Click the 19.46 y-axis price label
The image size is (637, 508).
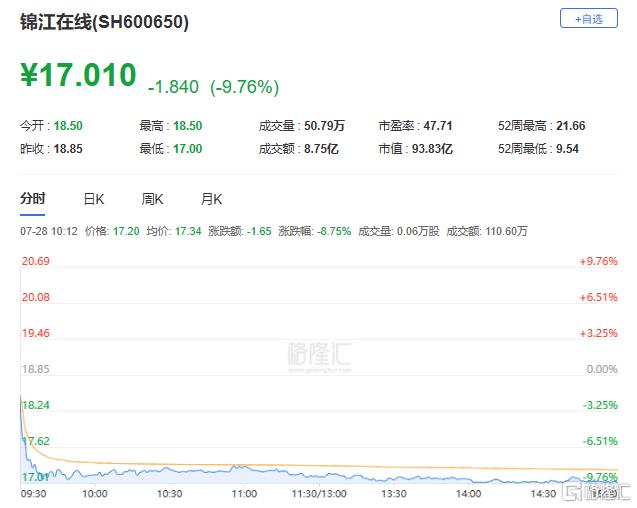36,333
